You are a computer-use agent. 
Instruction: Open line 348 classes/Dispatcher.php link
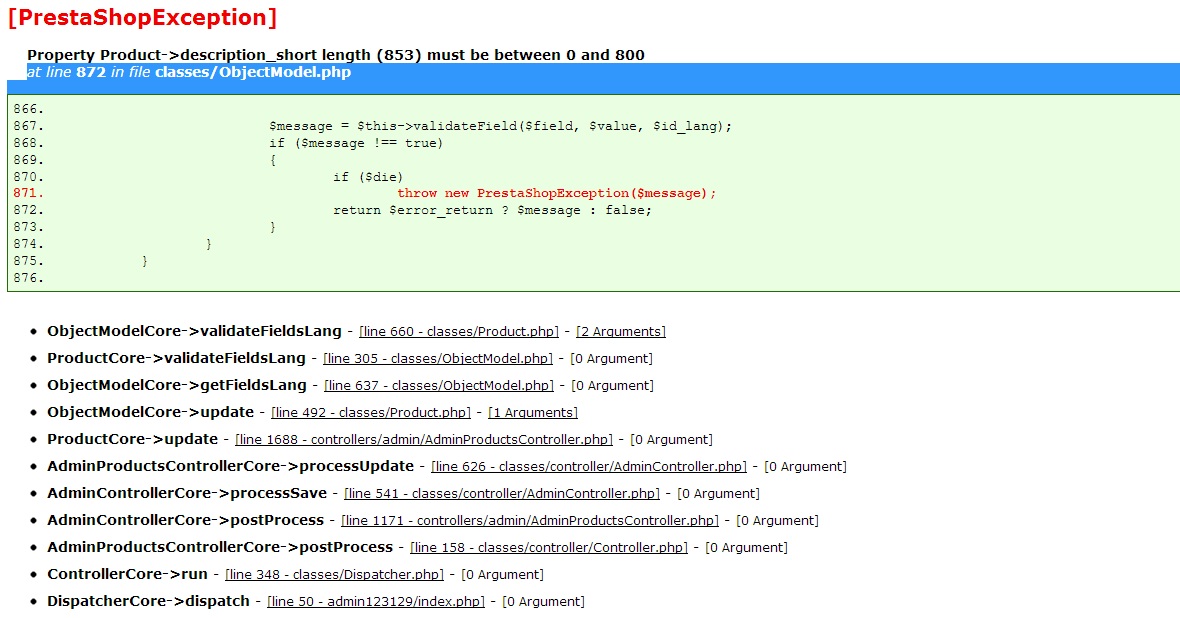(334, 576)
